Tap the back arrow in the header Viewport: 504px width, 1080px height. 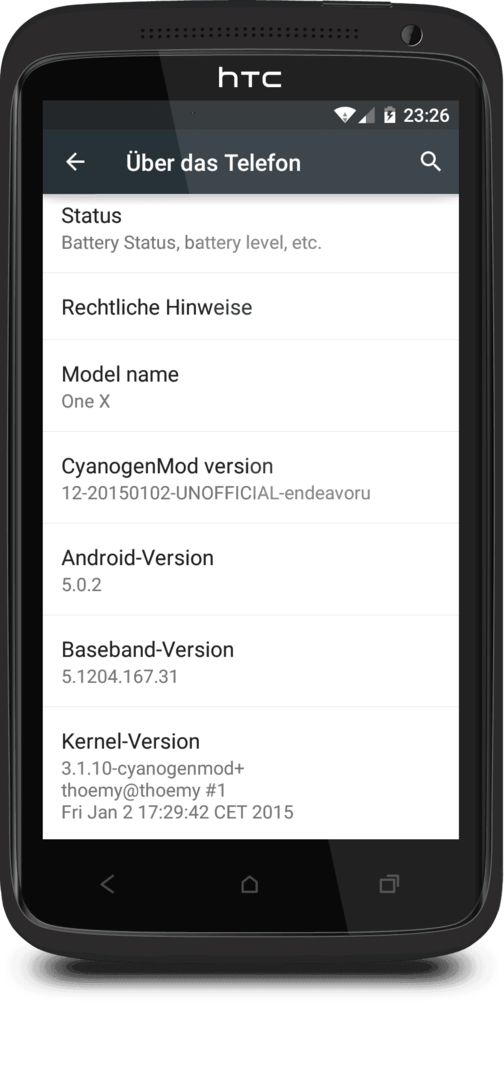[x=75, y=162]
